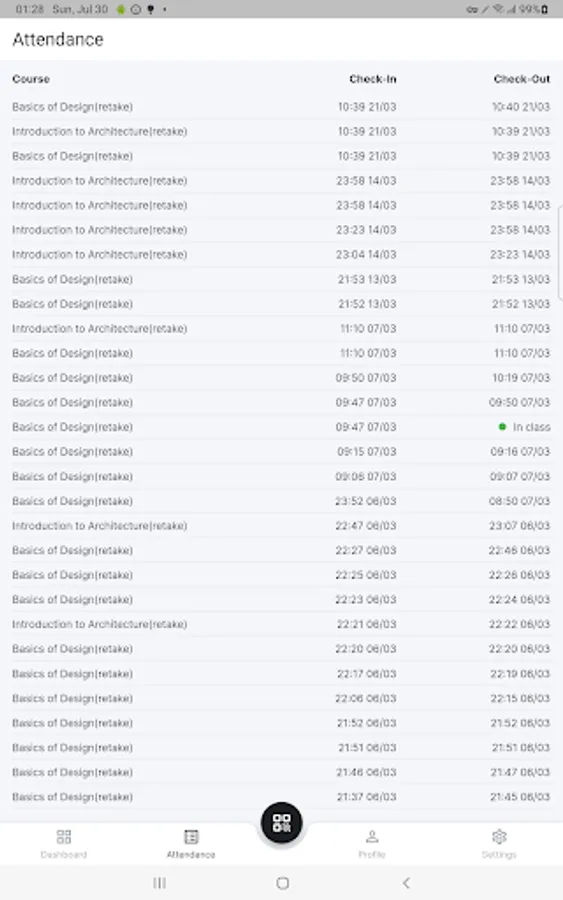The image size is (563, 900).
Task: Select check-out time 10:19 07/03
Action: coord(521,378)
